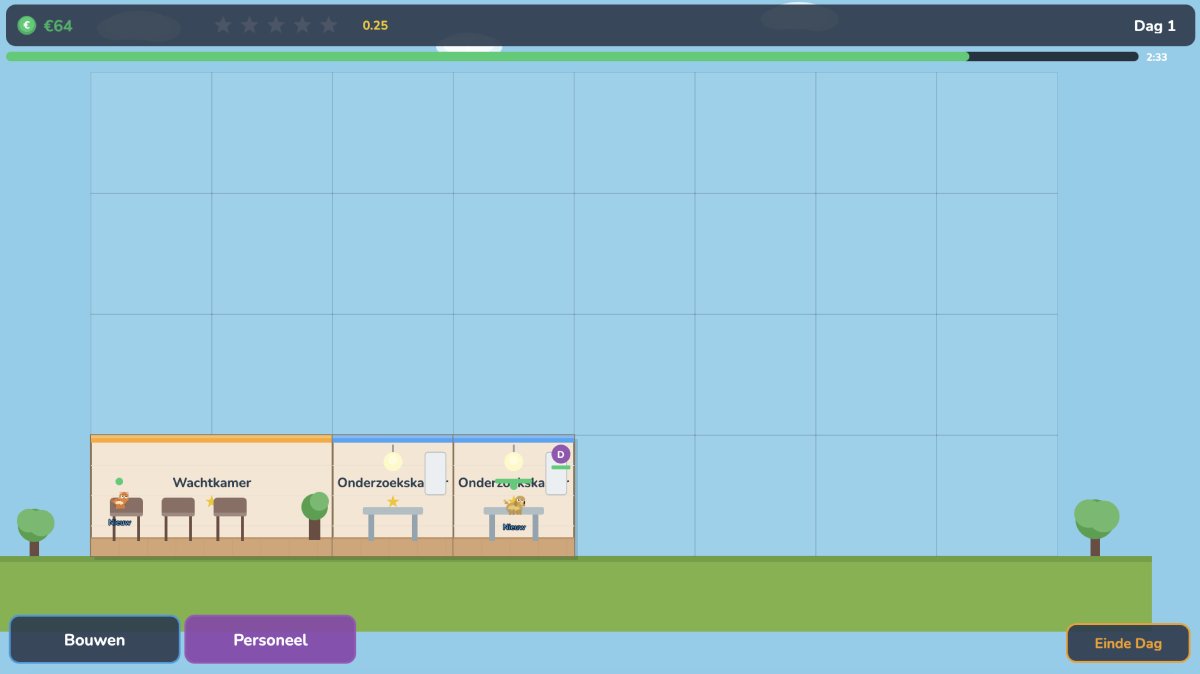1200x674 pixels.
Task: Click the first star of the rating
Action: (x=223, y=25)
